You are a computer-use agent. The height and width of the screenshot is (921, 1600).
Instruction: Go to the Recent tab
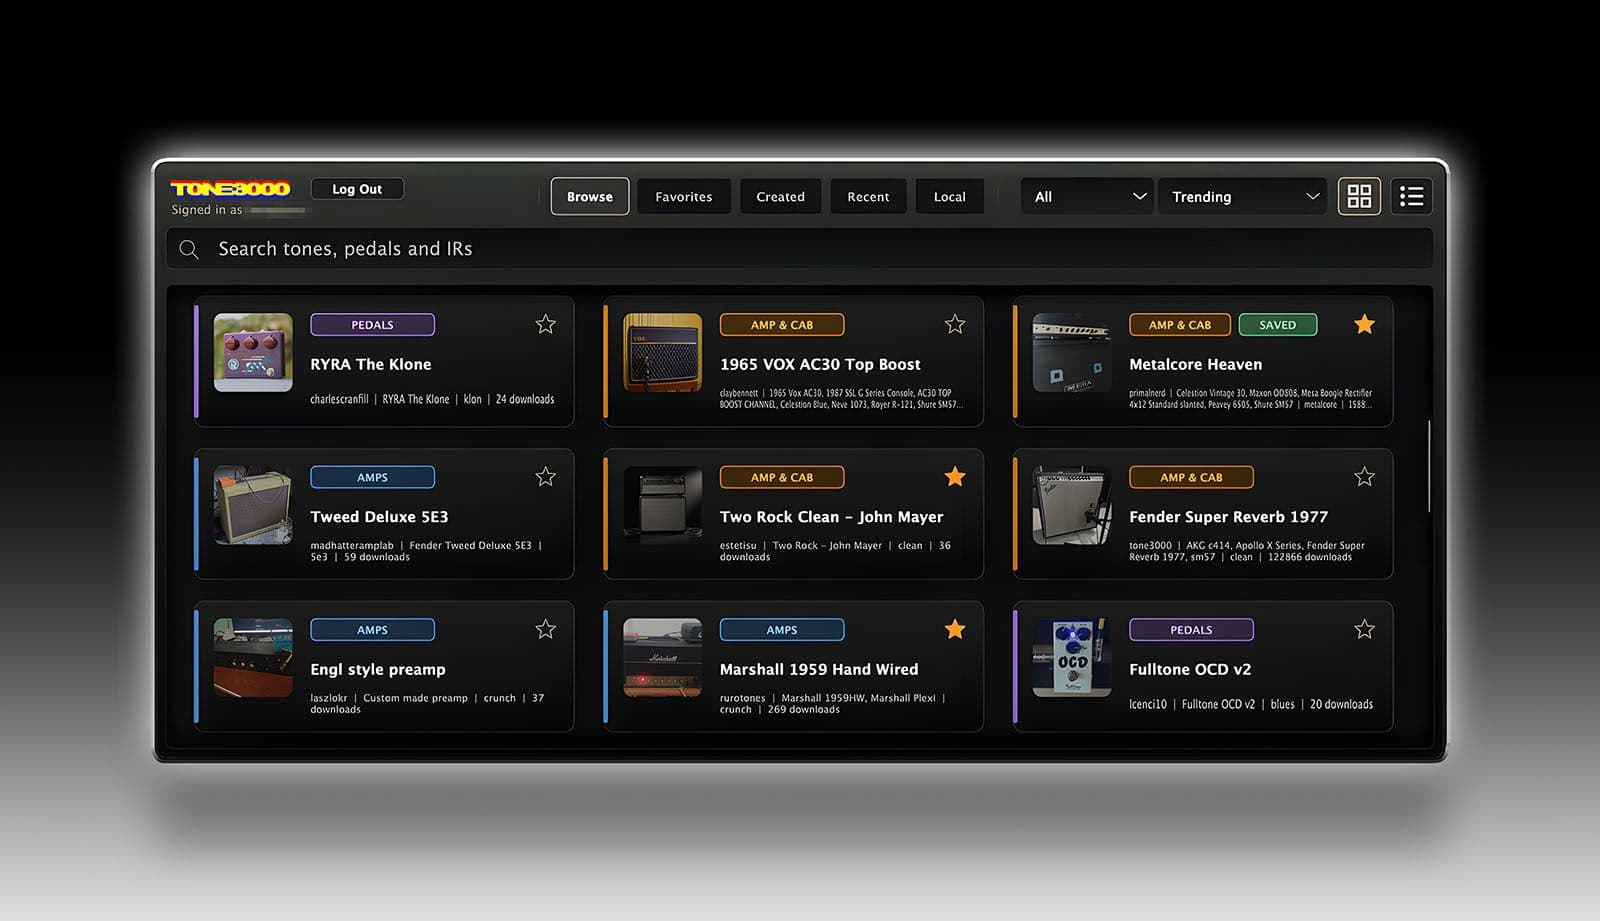[868, 196]
